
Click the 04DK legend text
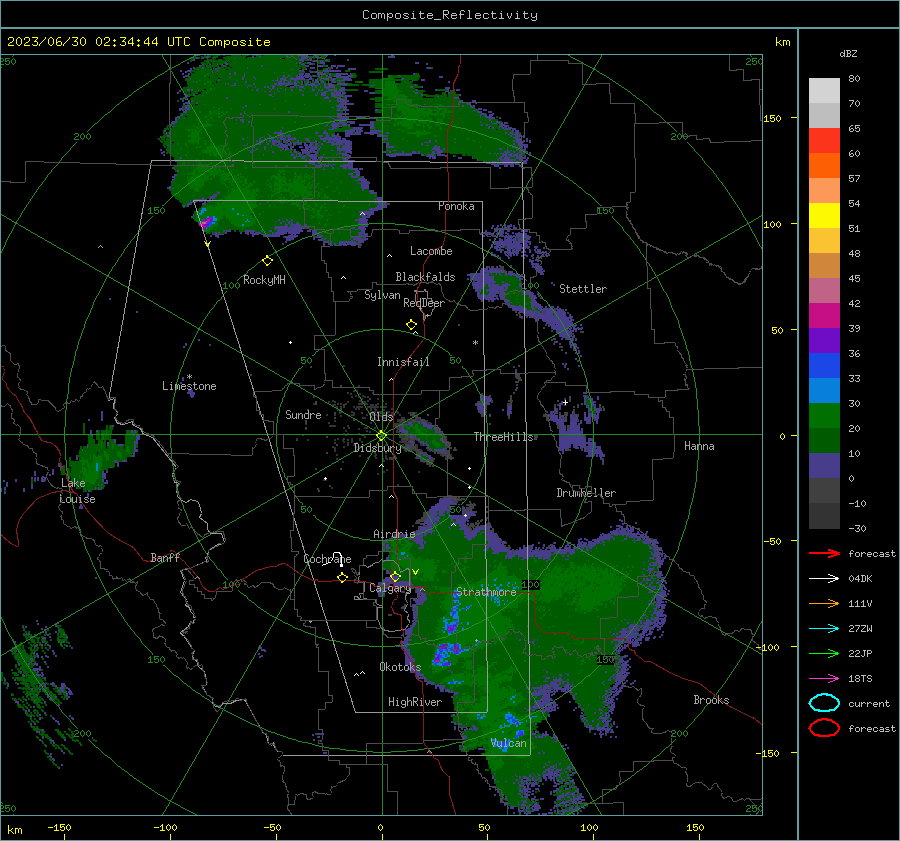[x=860, y=579]
